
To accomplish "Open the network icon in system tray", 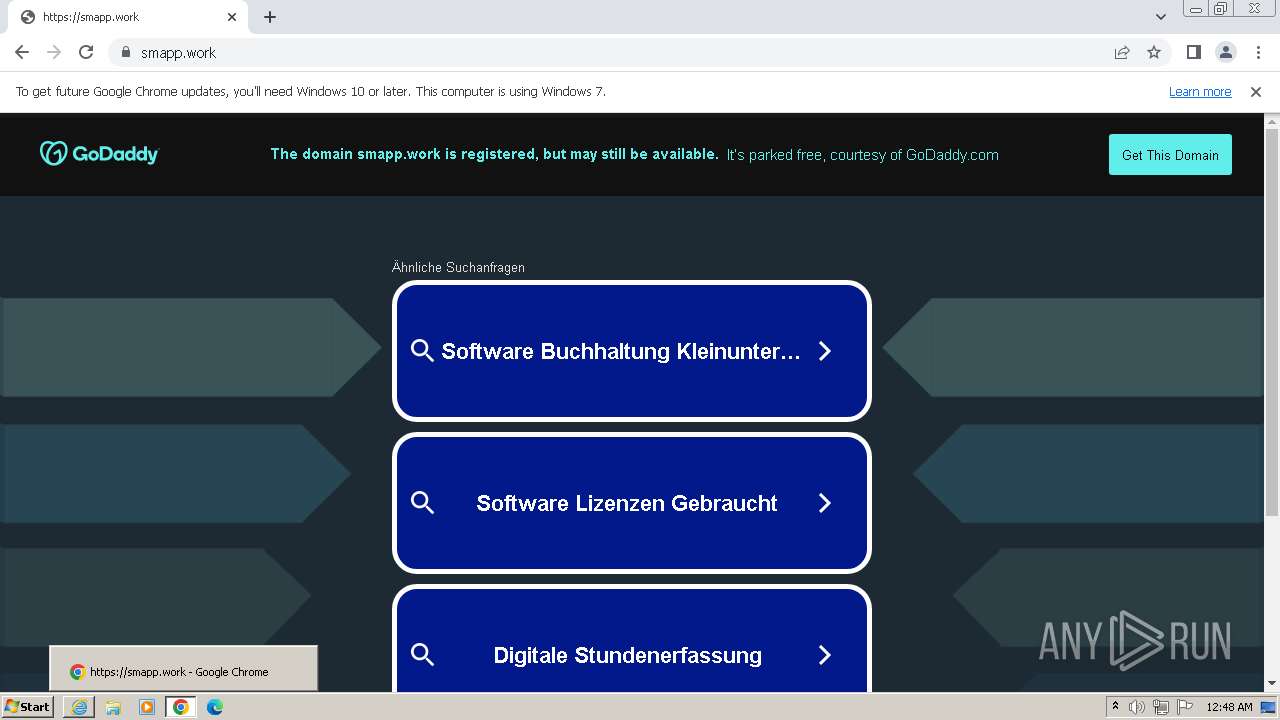I will [x=1161, y=707].
